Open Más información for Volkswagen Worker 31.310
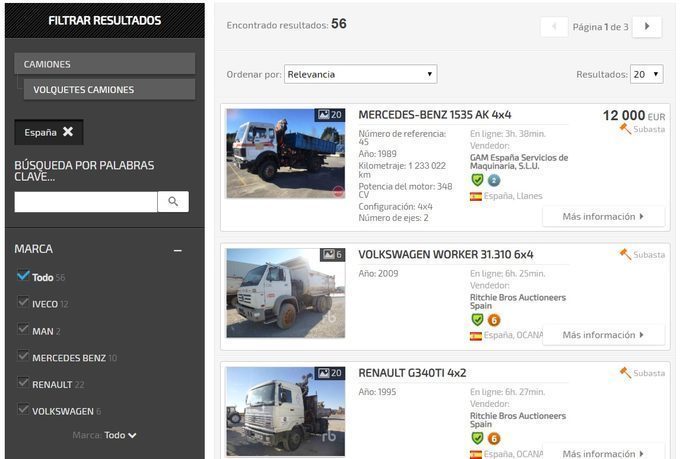The image size is (680, 459). [603, 335]
